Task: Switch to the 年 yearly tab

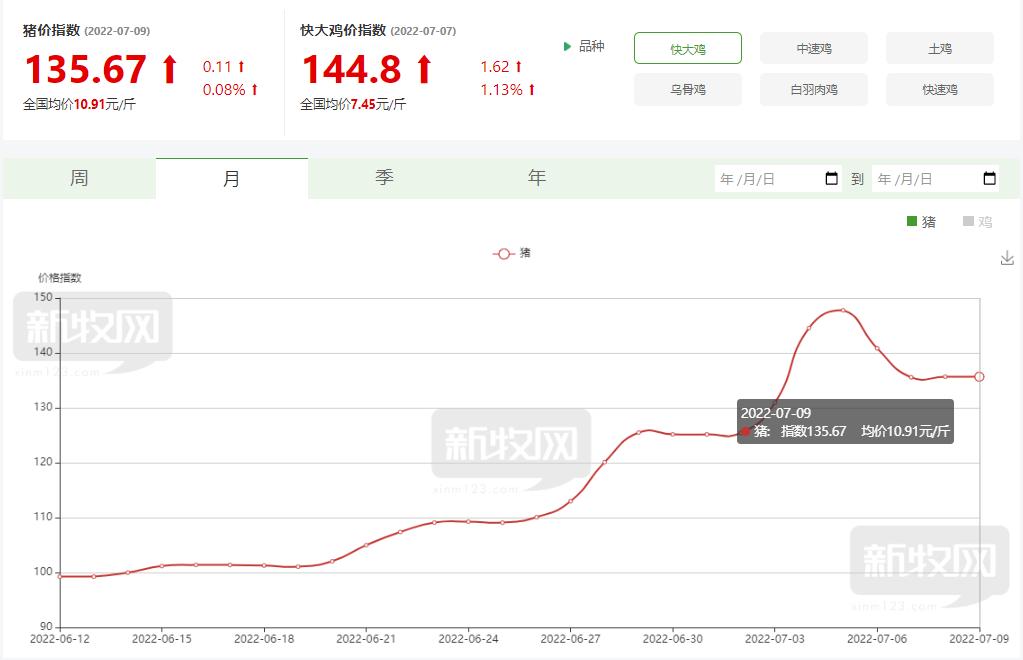Action: (x=537, y=178)
